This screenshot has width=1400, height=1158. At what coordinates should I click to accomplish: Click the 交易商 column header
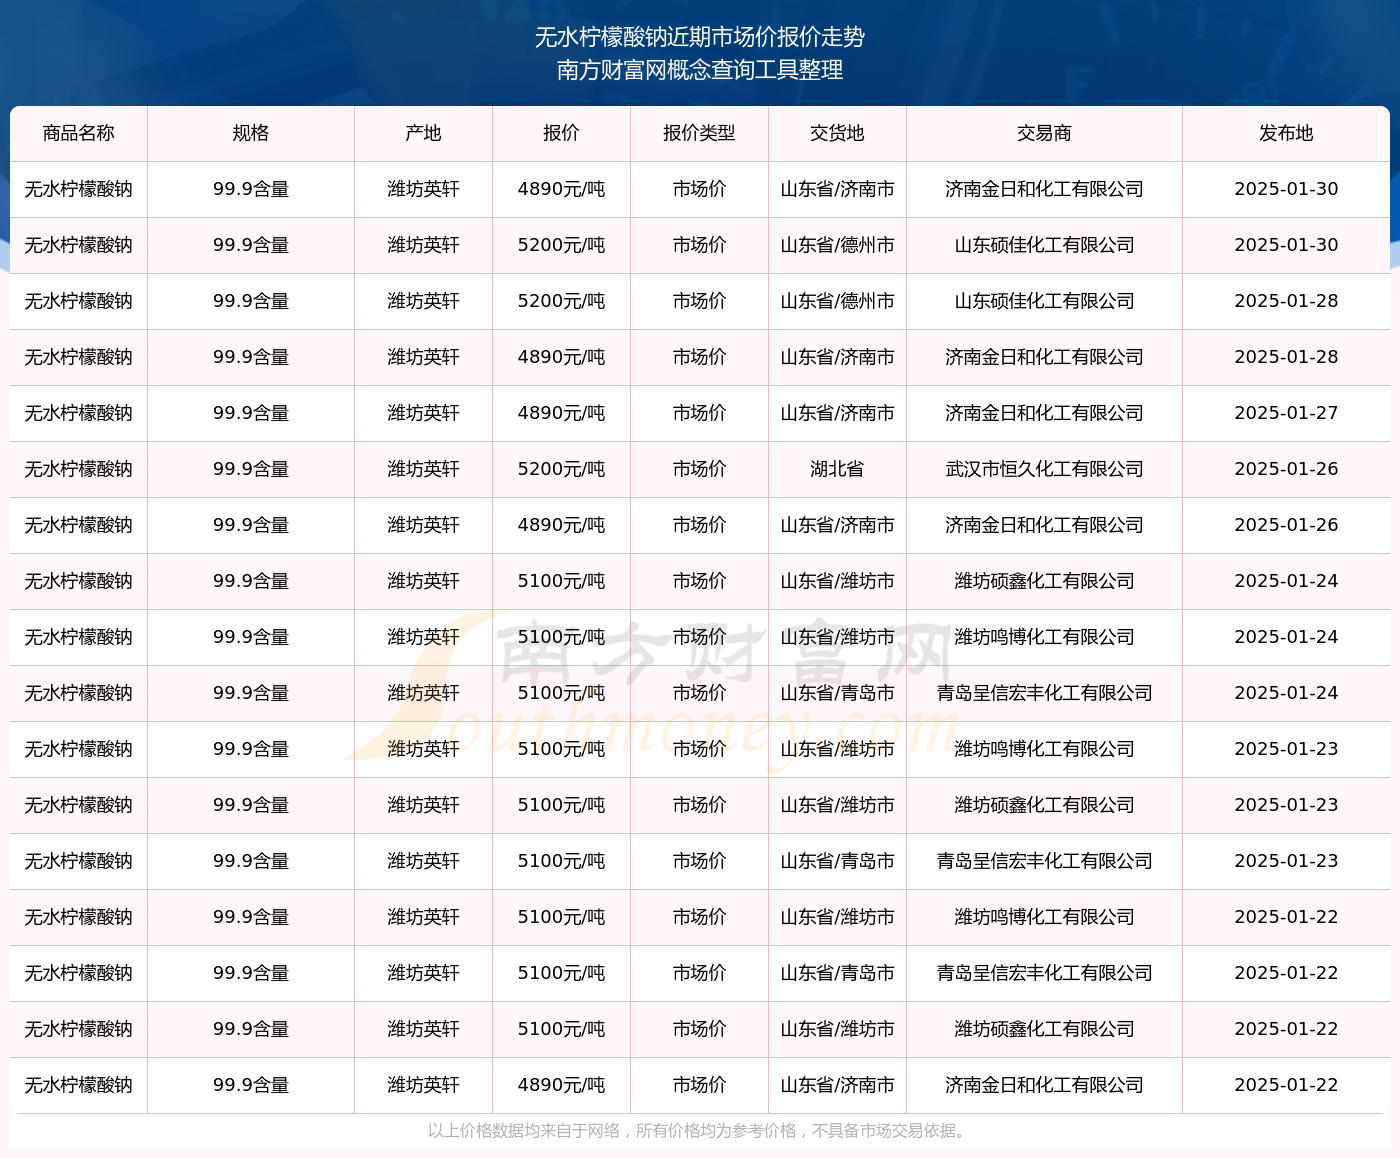click(x=1044, y=133)
